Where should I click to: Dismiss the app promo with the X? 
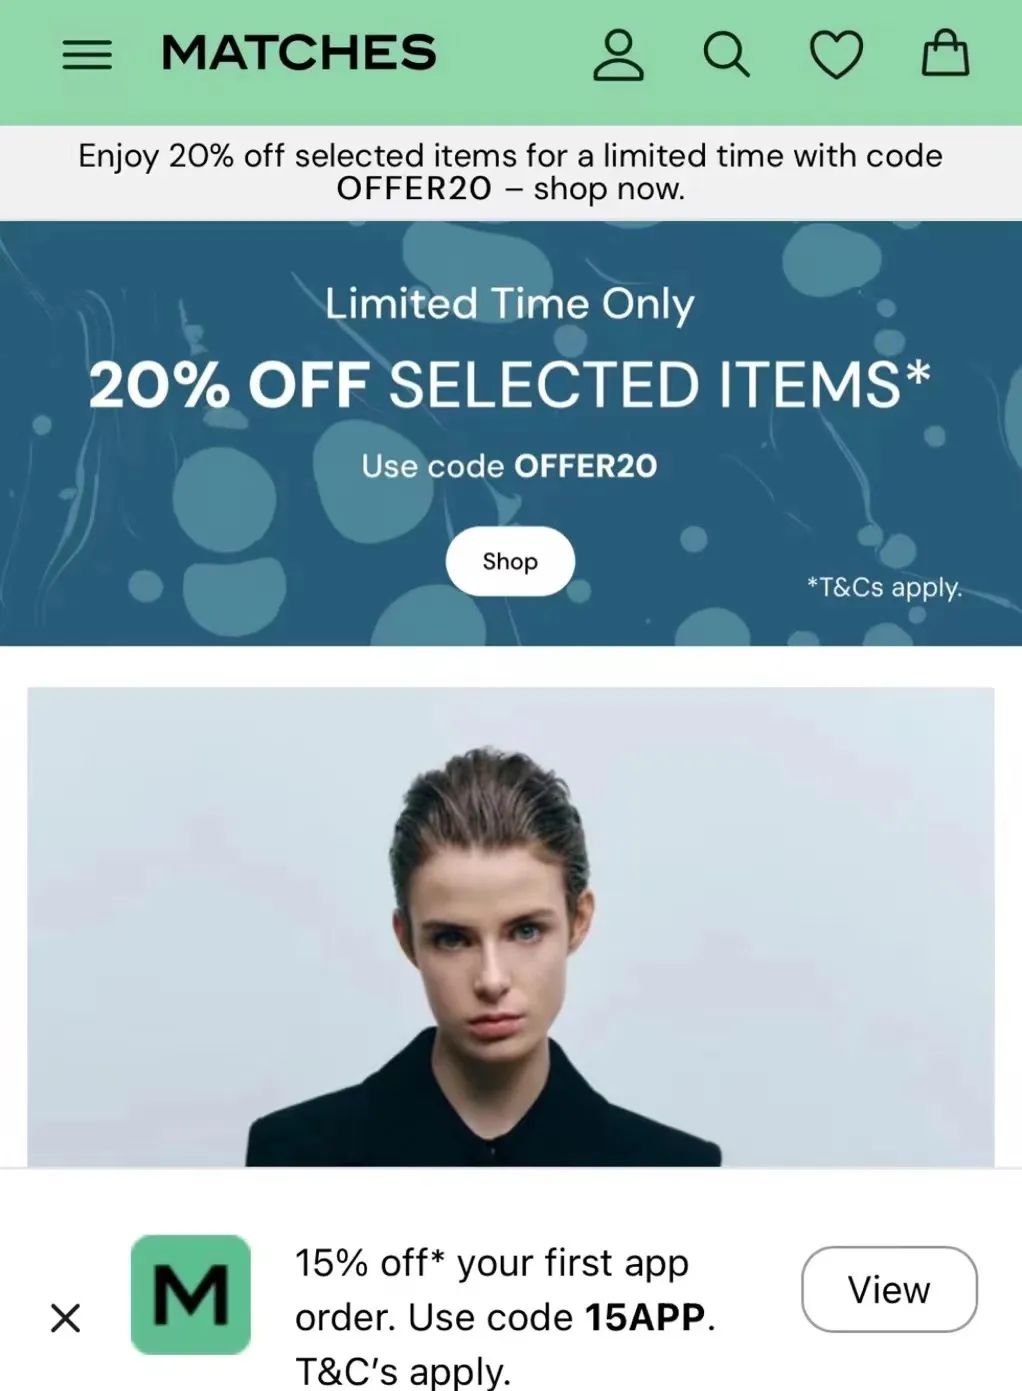point(66,1318)
